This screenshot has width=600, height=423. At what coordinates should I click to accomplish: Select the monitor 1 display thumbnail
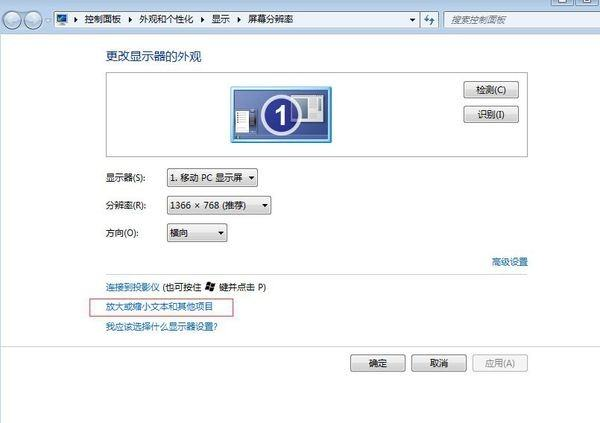coord(281,114)
